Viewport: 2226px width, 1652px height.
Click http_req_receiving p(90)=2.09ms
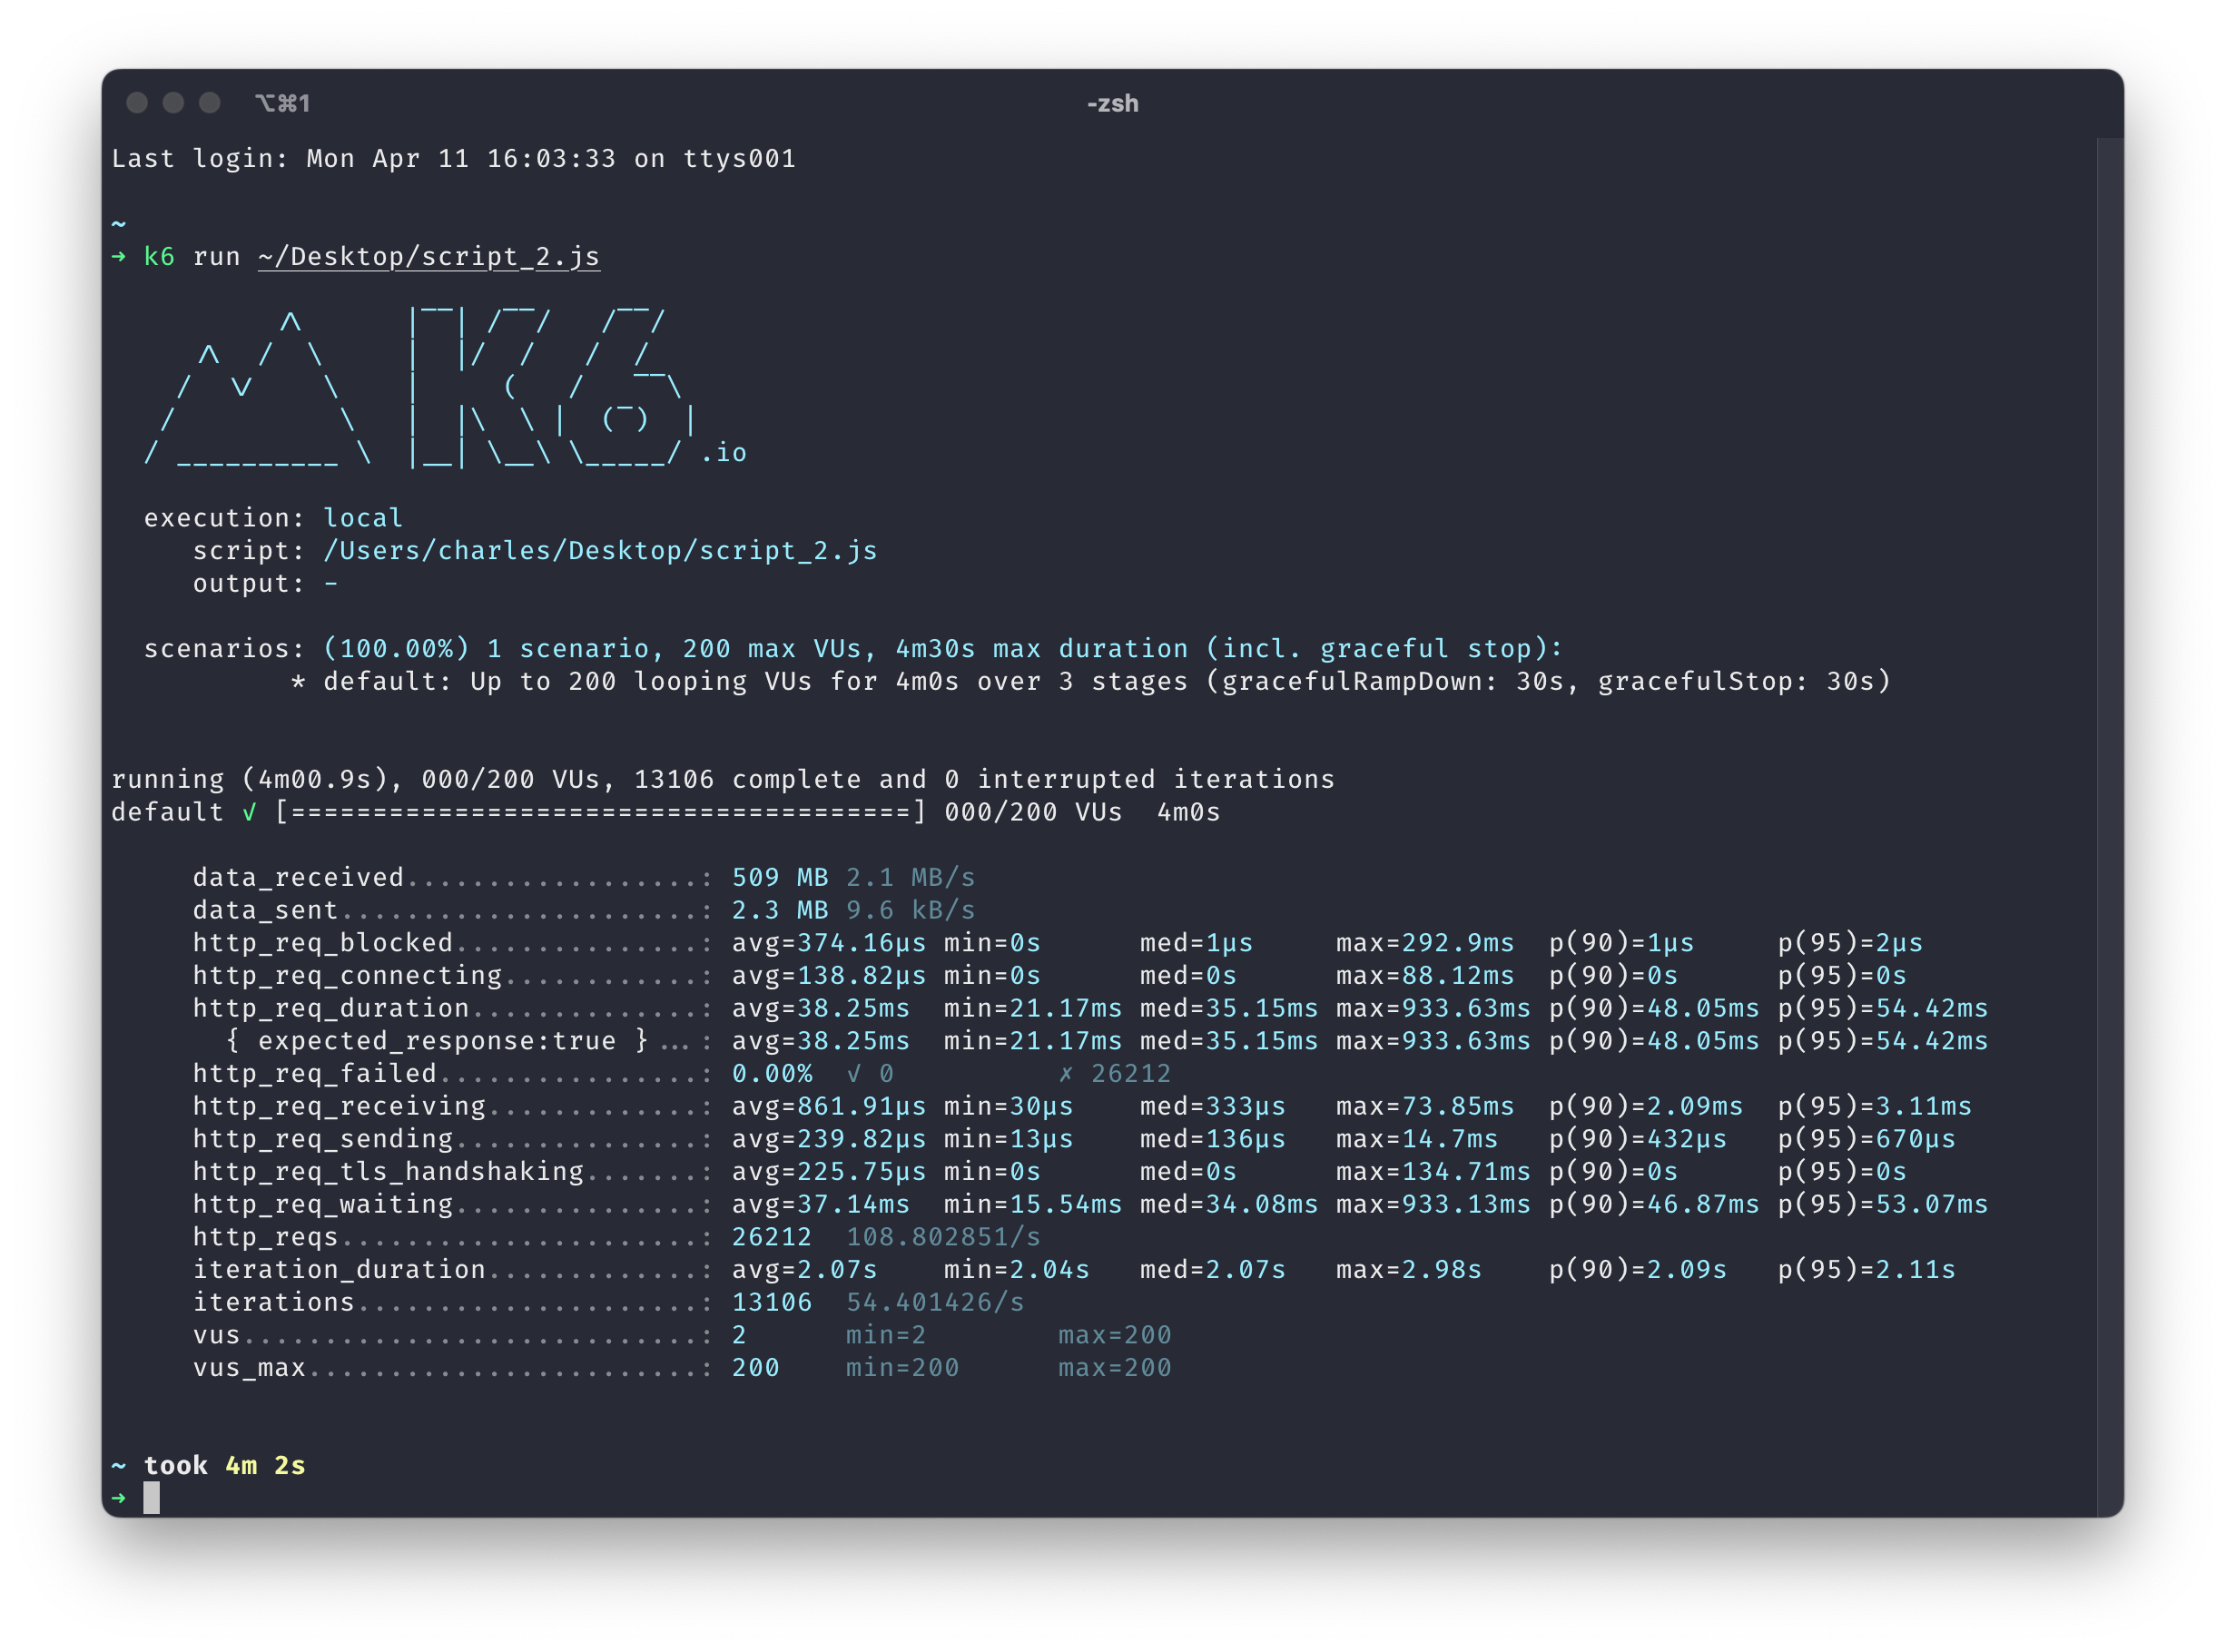[x=1646, y=1106]
